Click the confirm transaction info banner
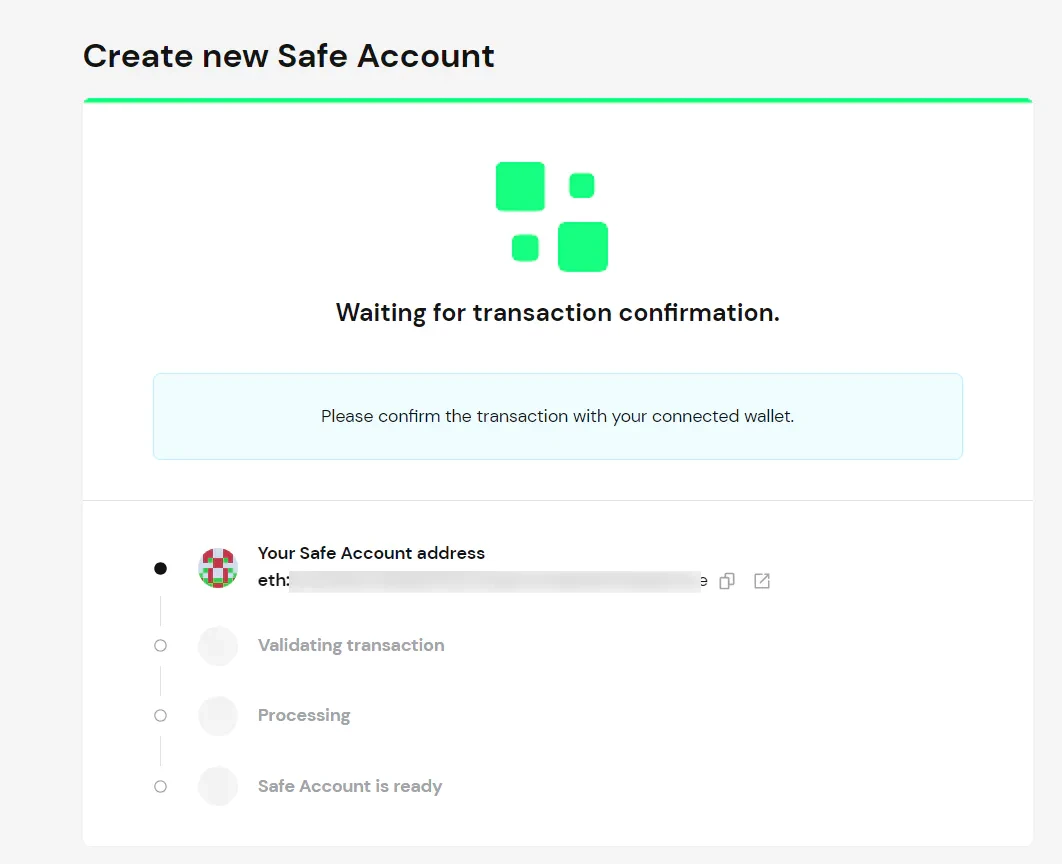The width and height of the screenshot is (1062, 864). (x=557, y=416)
